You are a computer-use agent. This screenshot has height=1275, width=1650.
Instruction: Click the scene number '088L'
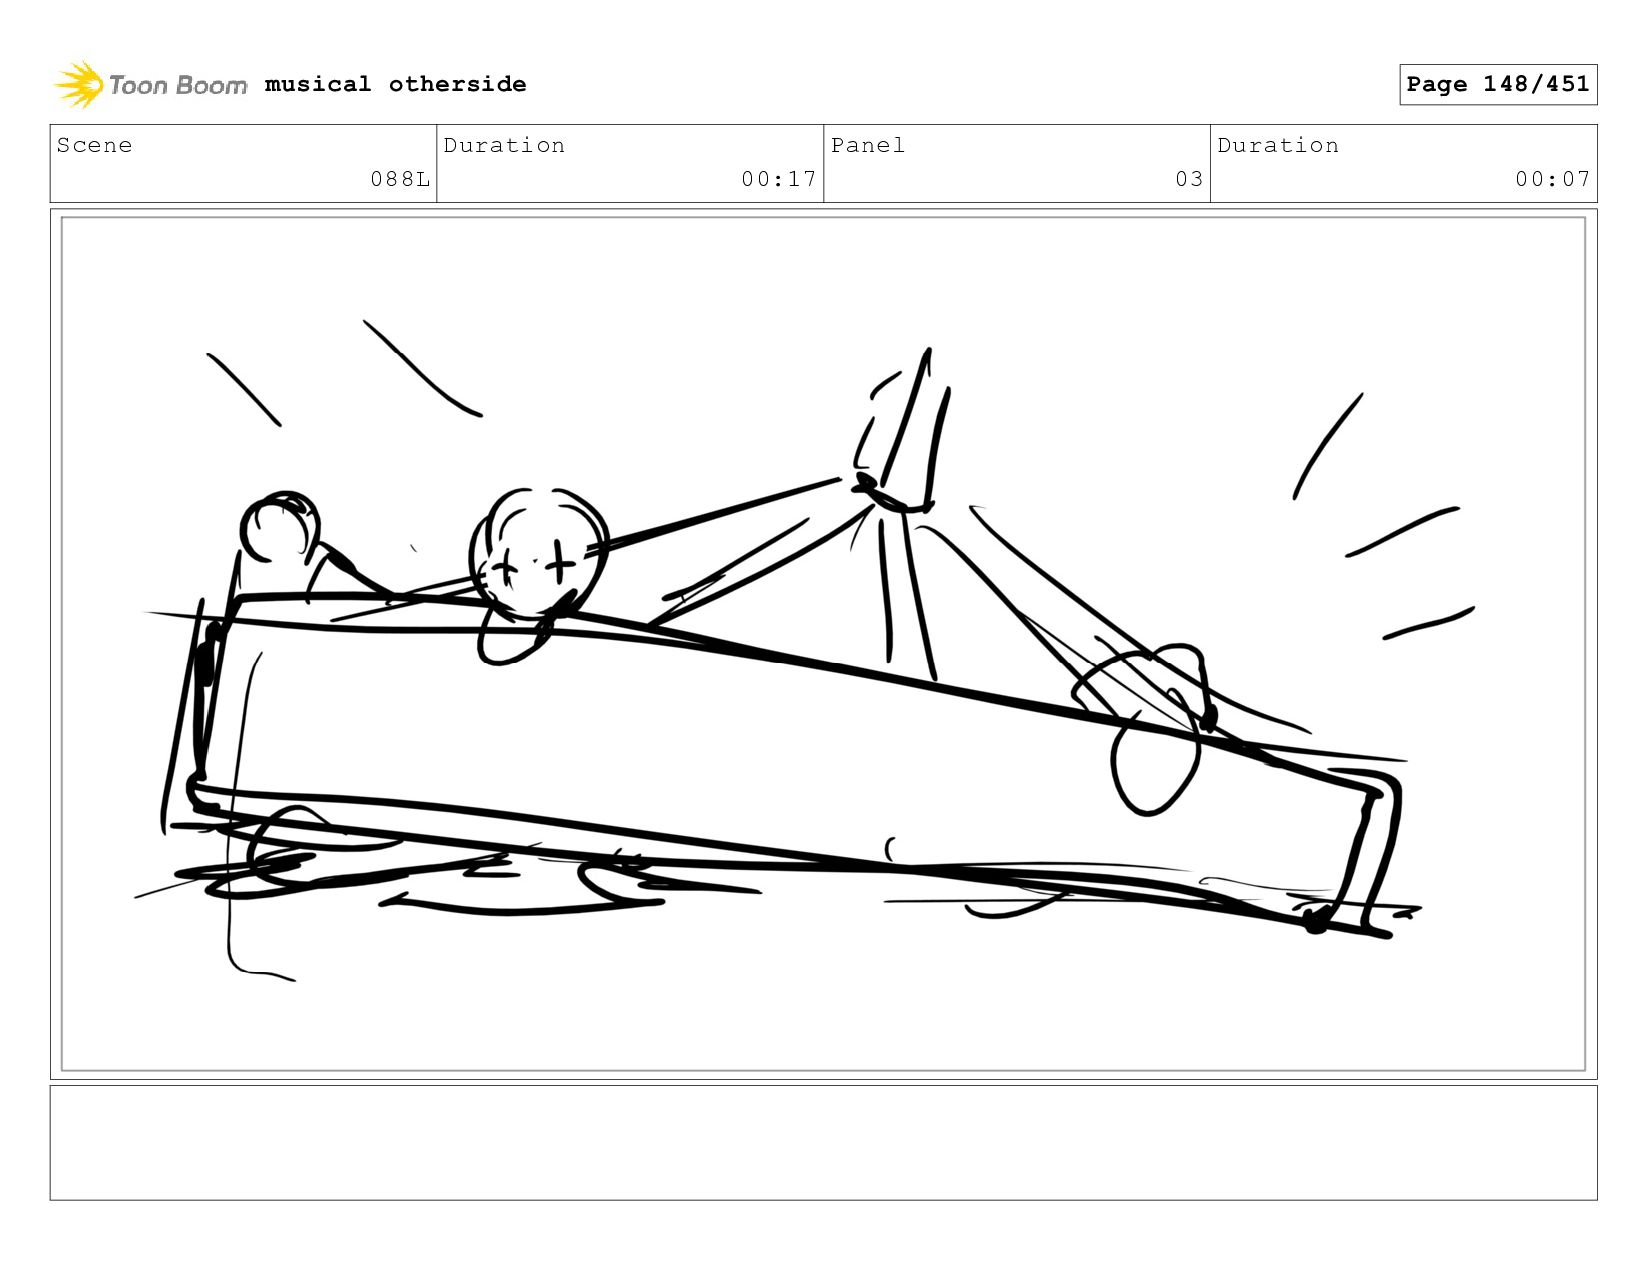pyautogui.click(x=400, y=179)
